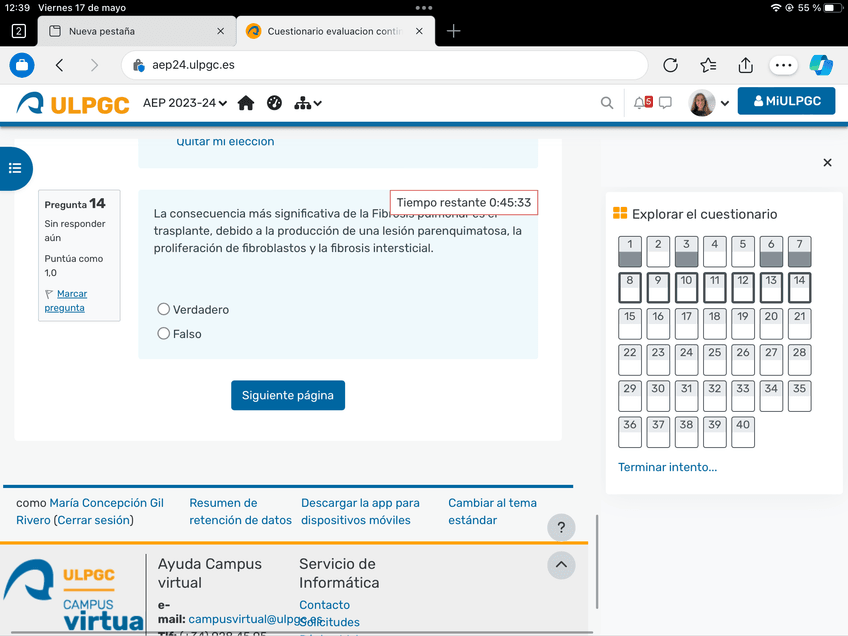Click Cerrar sesión link
Screen dimensions: 848x636
point(94,520)
